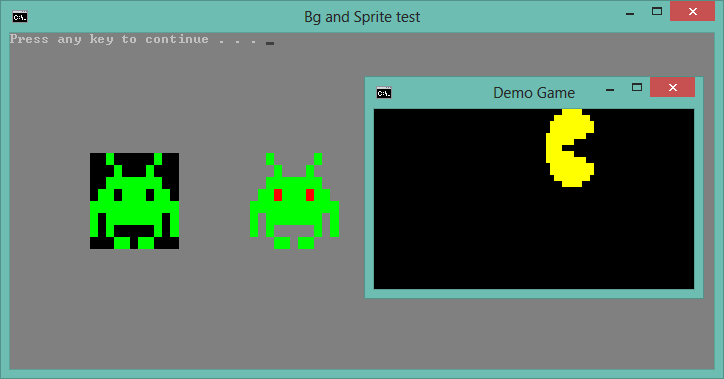Minimize the Bg and Sprite test window

pyautogui.click(x=630, y=13)
